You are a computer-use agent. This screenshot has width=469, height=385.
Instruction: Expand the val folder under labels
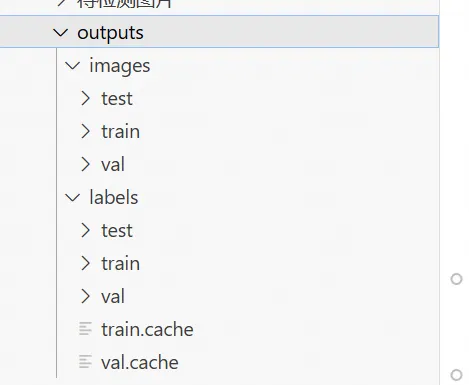[86, 296]
